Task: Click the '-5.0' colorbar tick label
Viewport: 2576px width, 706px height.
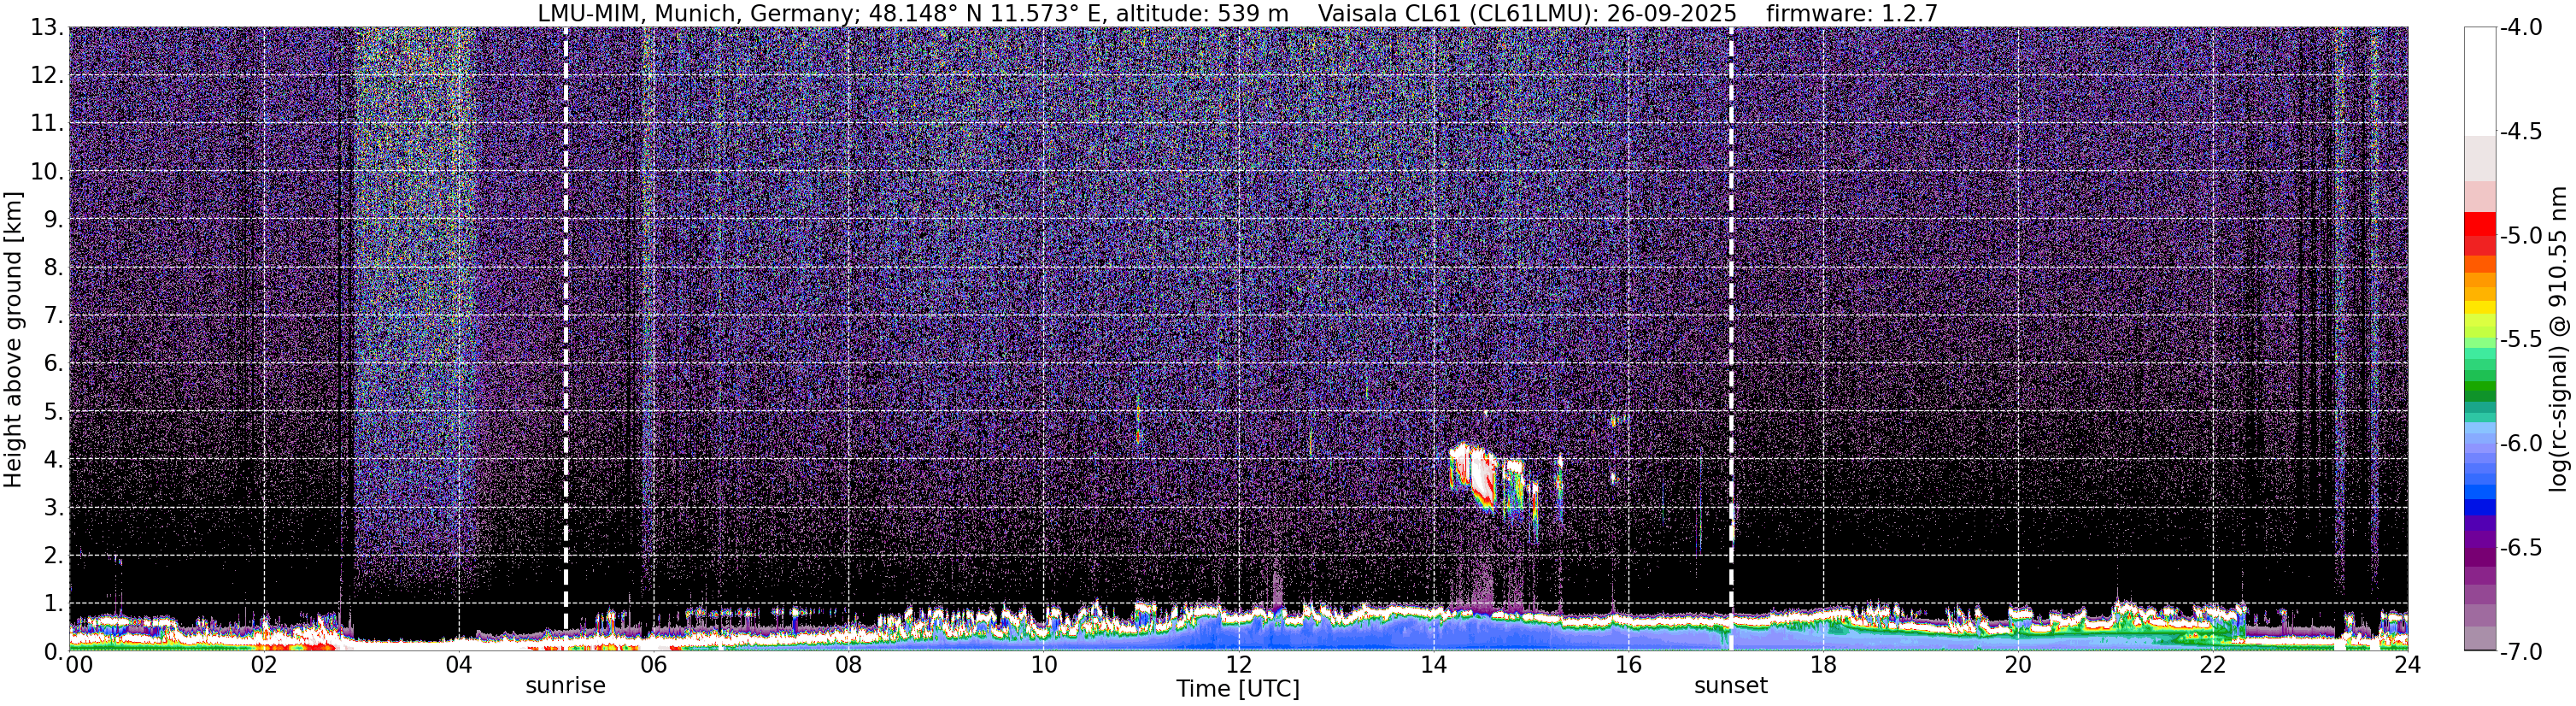Action: pos(2522,236)
